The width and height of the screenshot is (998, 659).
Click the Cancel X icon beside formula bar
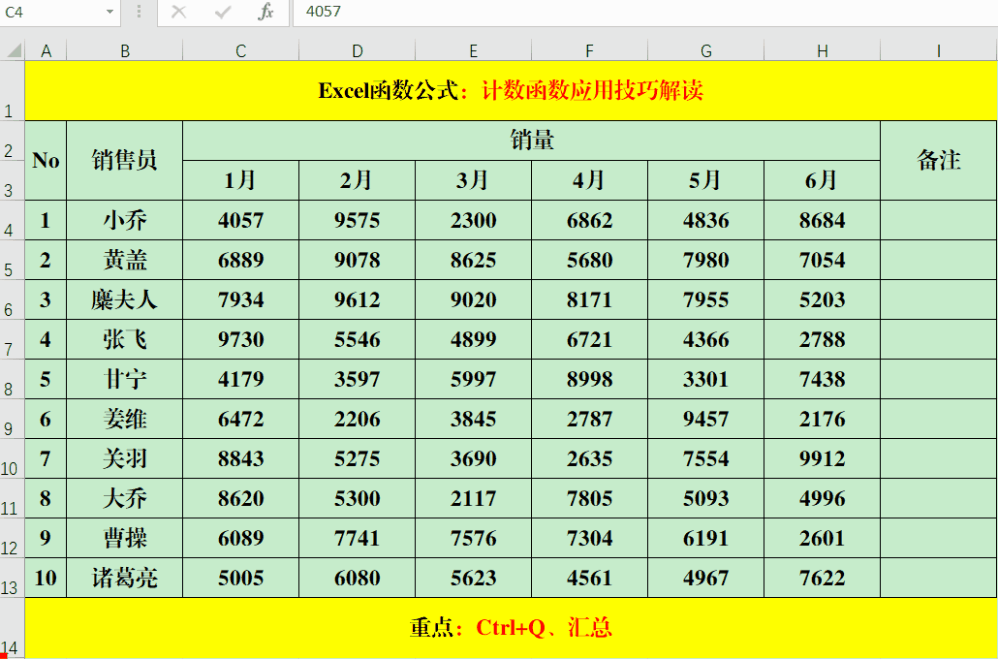click(x=178, y=14)
